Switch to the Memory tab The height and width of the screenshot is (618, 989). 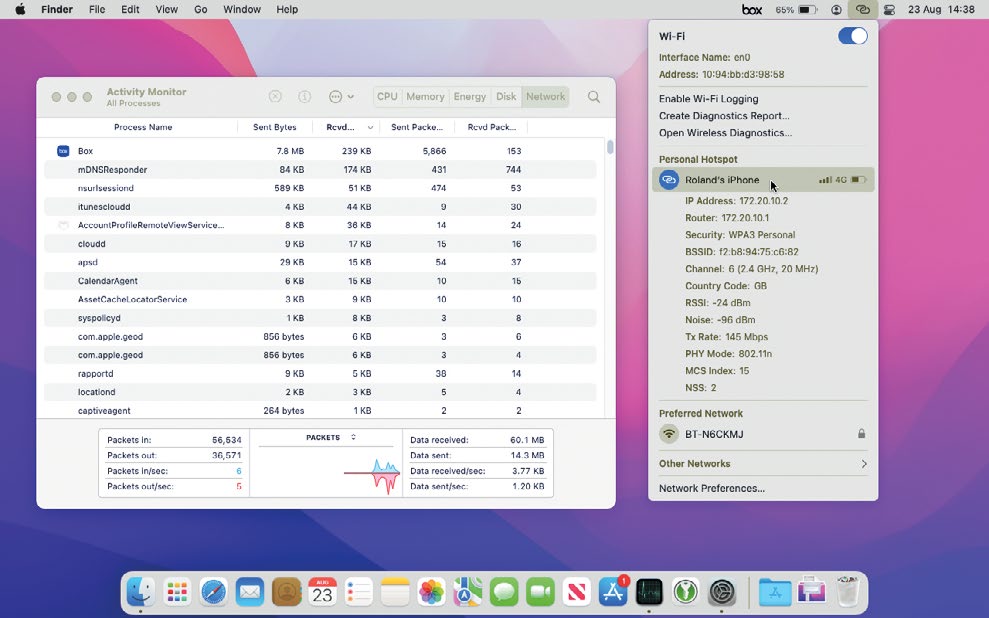click(x=425, y=96)
